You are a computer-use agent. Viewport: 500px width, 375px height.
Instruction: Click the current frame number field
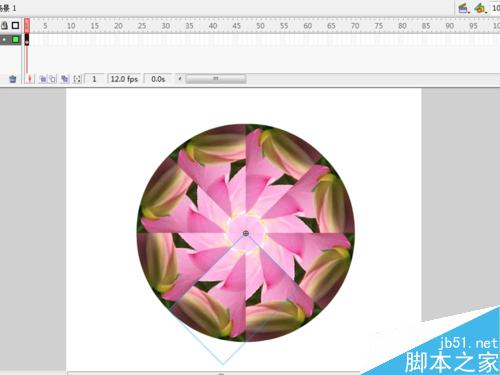[x=94, y=79]
